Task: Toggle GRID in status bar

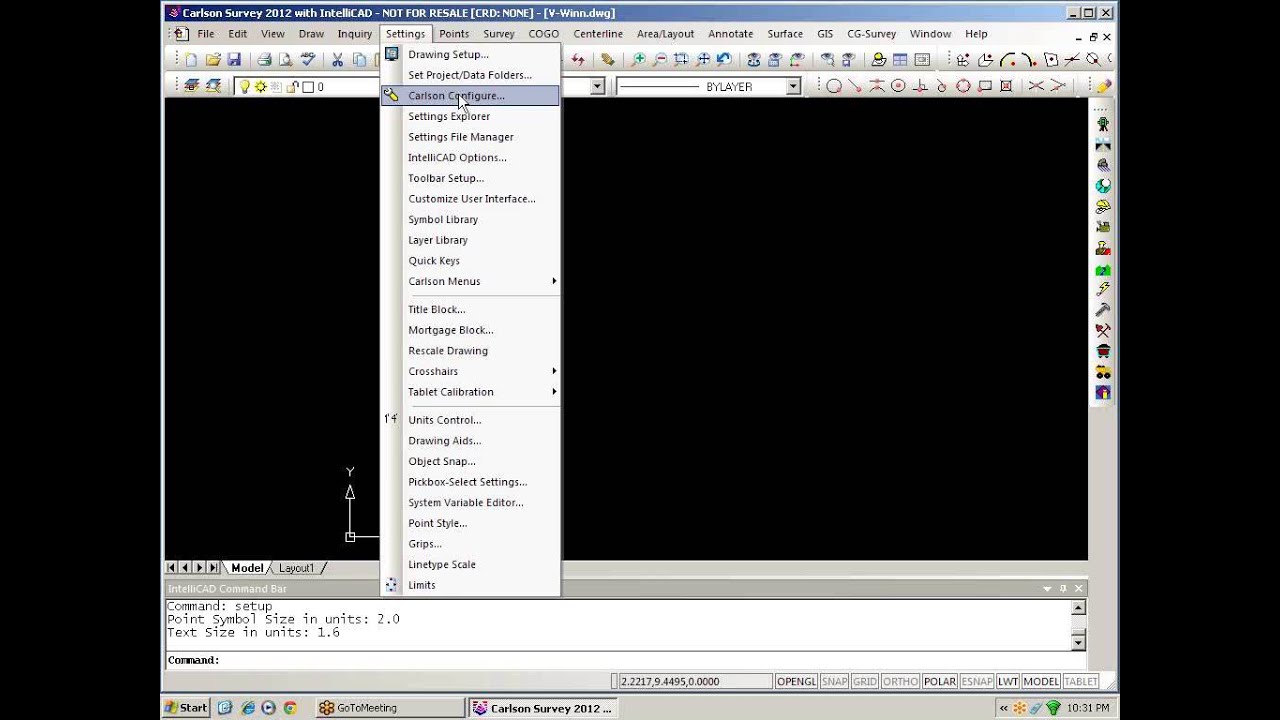Action: click(865, 681)
